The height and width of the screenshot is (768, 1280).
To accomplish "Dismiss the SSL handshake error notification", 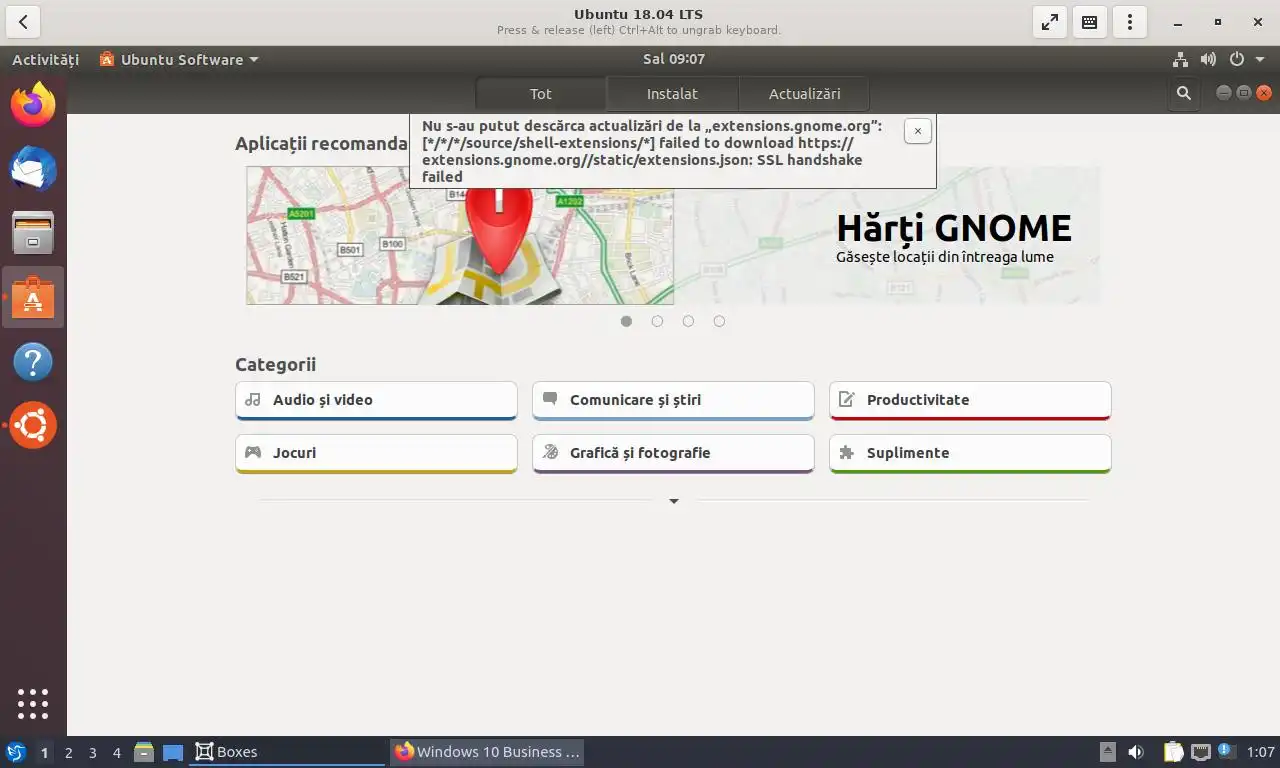I will (x=917, y=131).
